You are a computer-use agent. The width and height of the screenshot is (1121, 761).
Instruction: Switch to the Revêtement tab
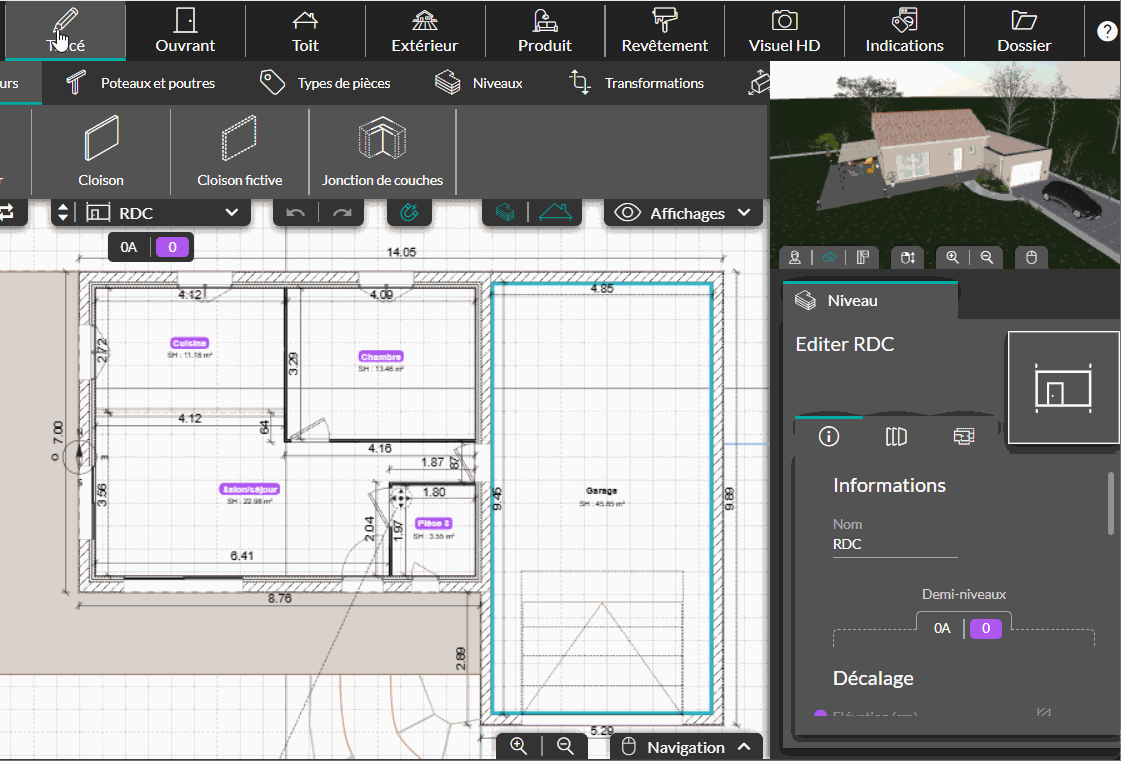pyautogui.click(x=664, y=31)
